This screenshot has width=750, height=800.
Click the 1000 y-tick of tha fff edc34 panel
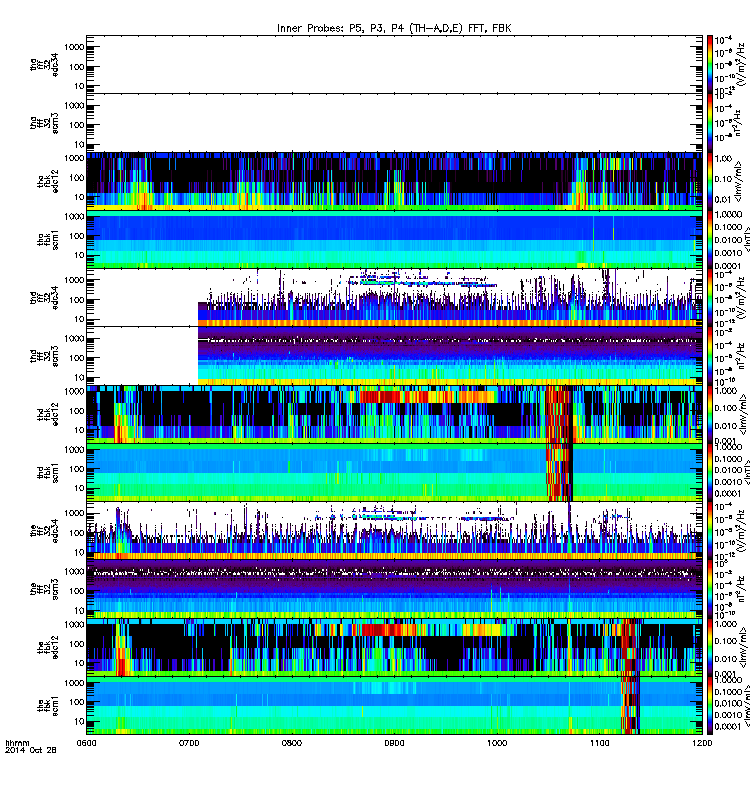pos(74,47)
